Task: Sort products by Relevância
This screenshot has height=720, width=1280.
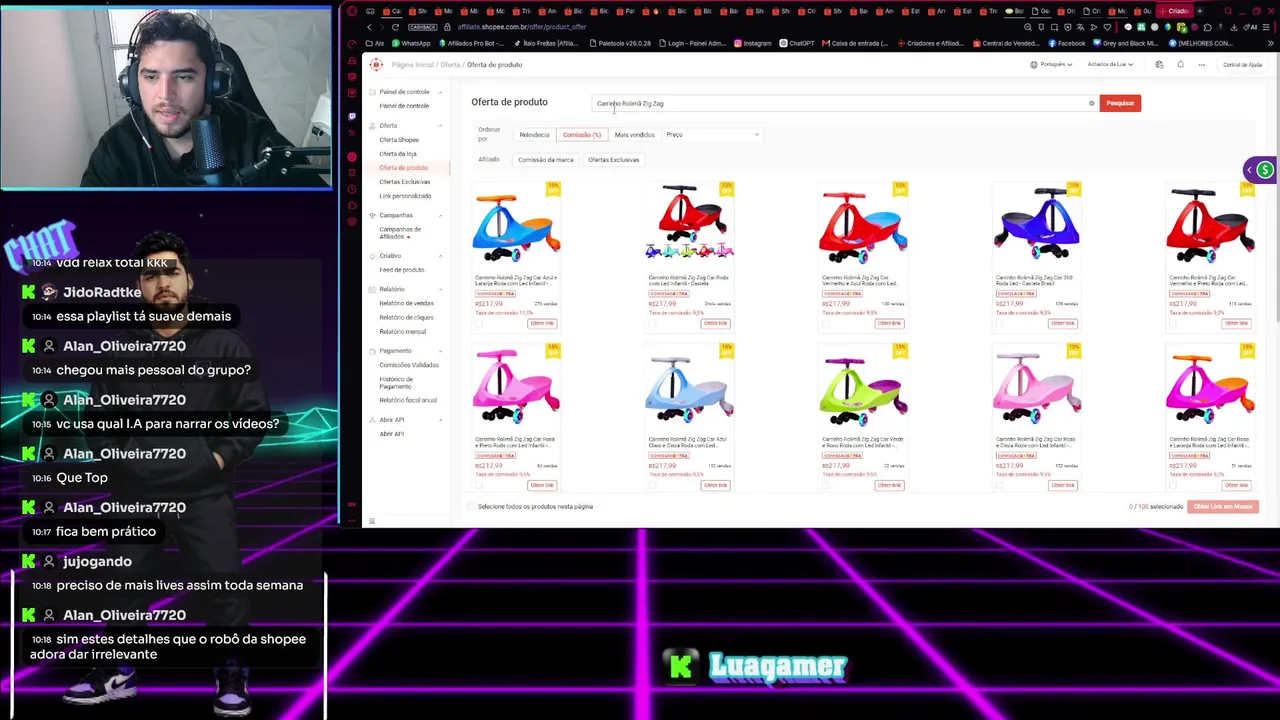Action: pyautogui.click(x=534, y=134)
